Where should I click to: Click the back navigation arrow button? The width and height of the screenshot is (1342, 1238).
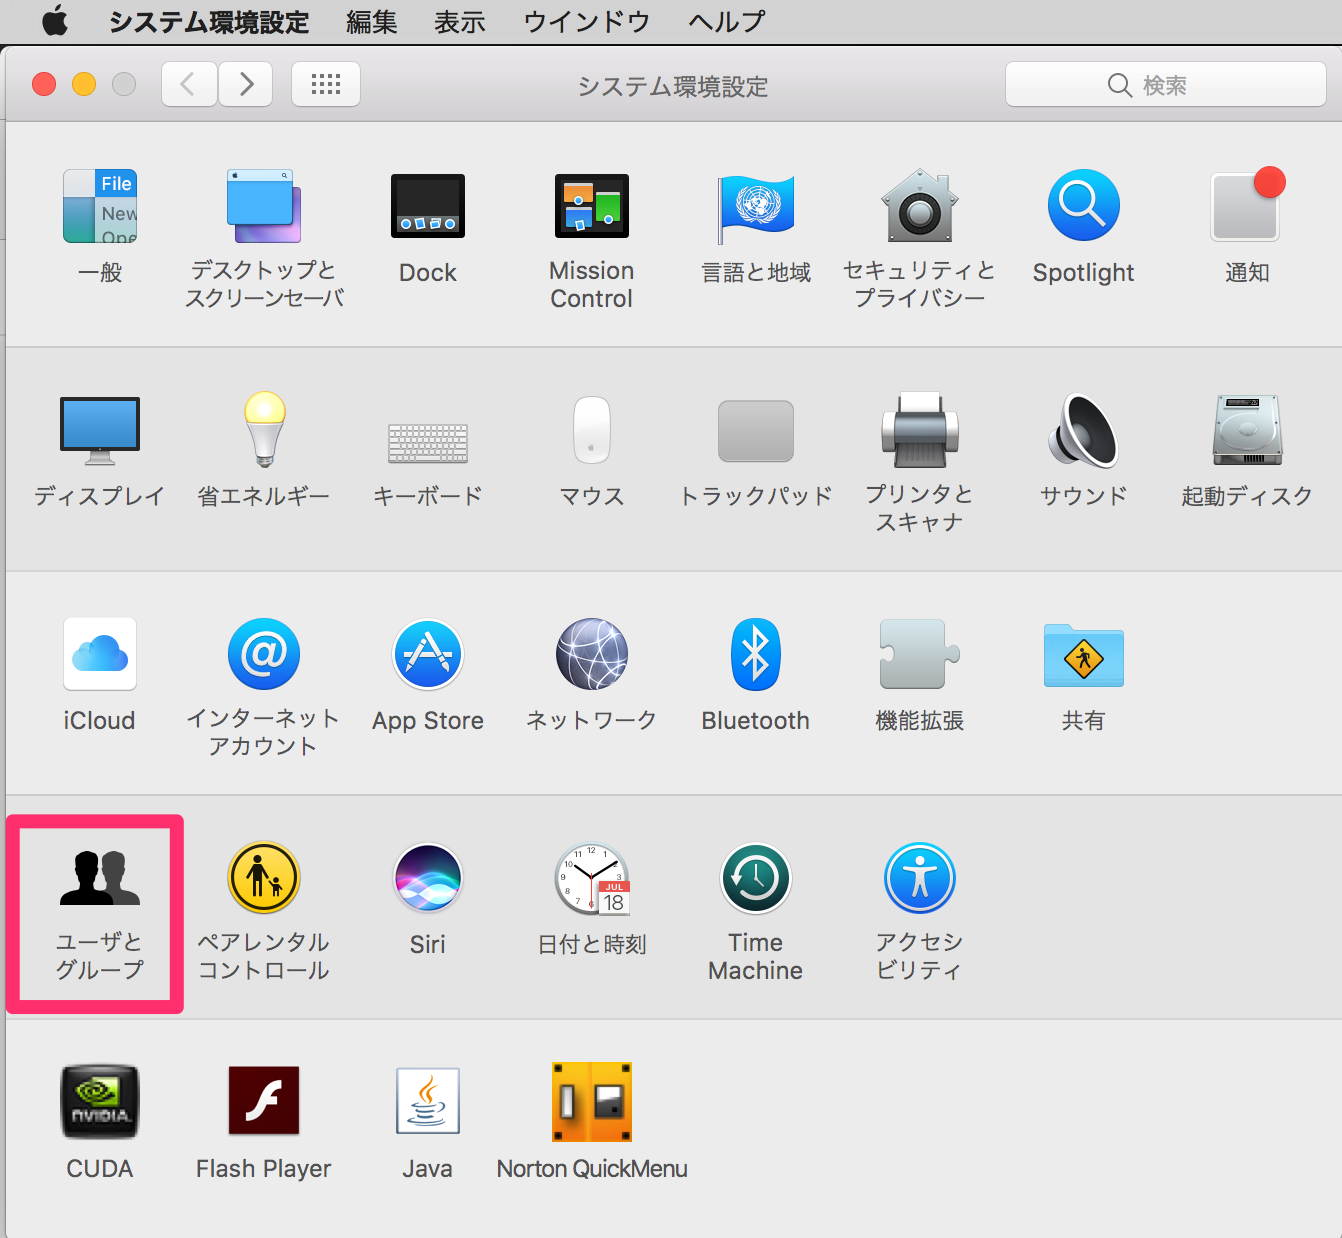tap(189, 84)
